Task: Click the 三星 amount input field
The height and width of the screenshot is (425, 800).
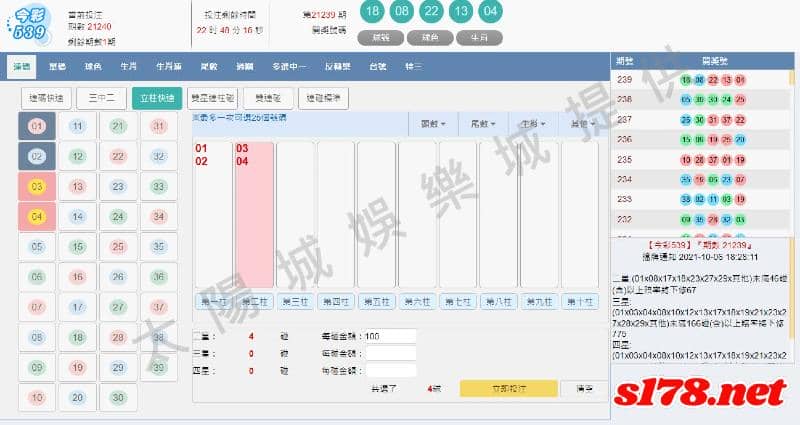Action: point(390,354)
